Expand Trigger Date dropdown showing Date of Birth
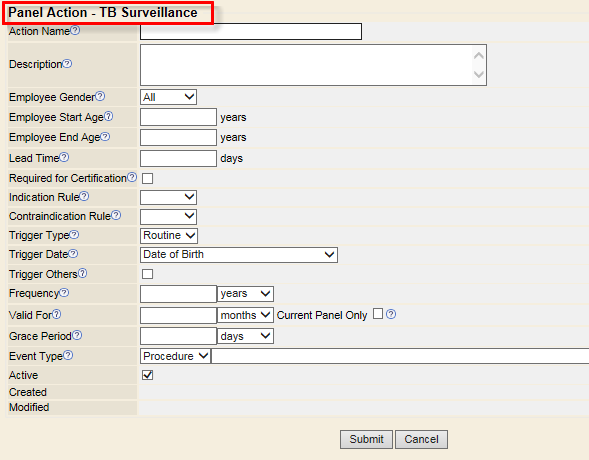This screenshot has height=460, width=589. pyautogui.click(x=239, y=255)
